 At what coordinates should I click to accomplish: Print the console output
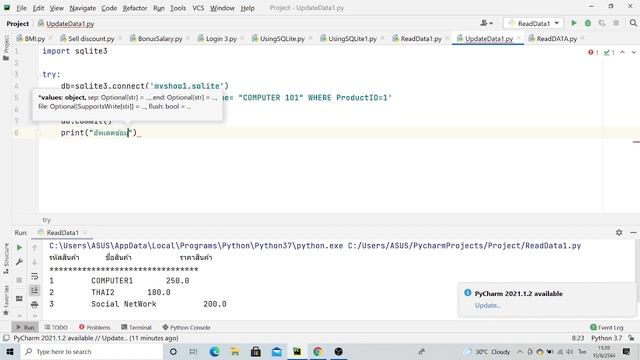point(35,304)
